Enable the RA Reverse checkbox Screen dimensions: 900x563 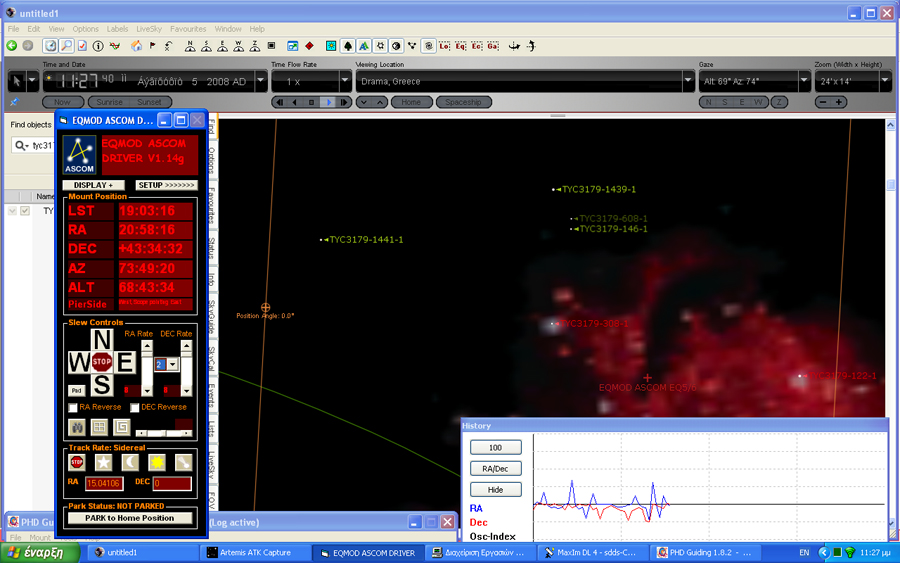pos(73,407)
